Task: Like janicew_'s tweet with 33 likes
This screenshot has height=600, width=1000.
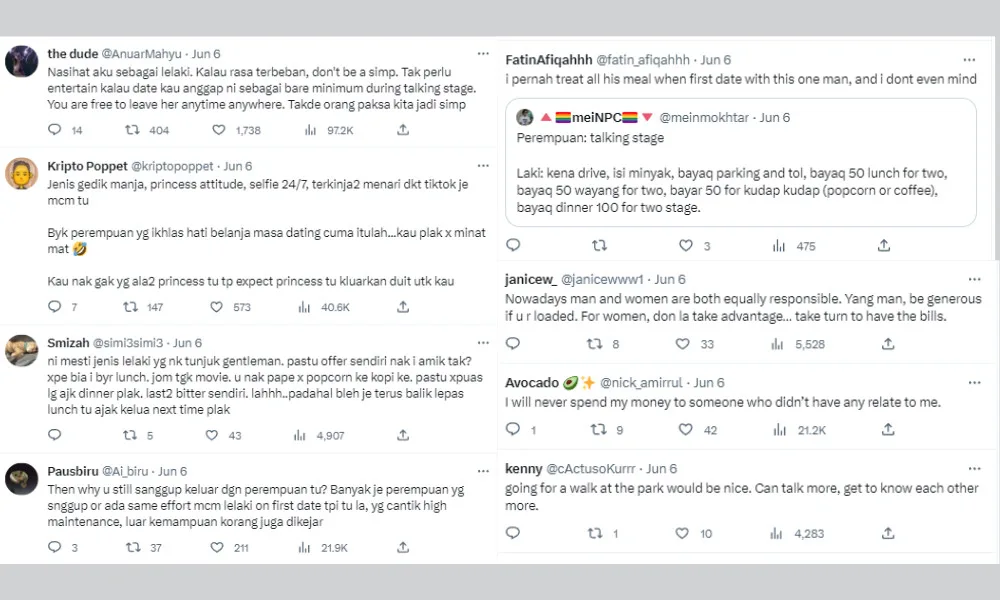Action: coord(686,344)
